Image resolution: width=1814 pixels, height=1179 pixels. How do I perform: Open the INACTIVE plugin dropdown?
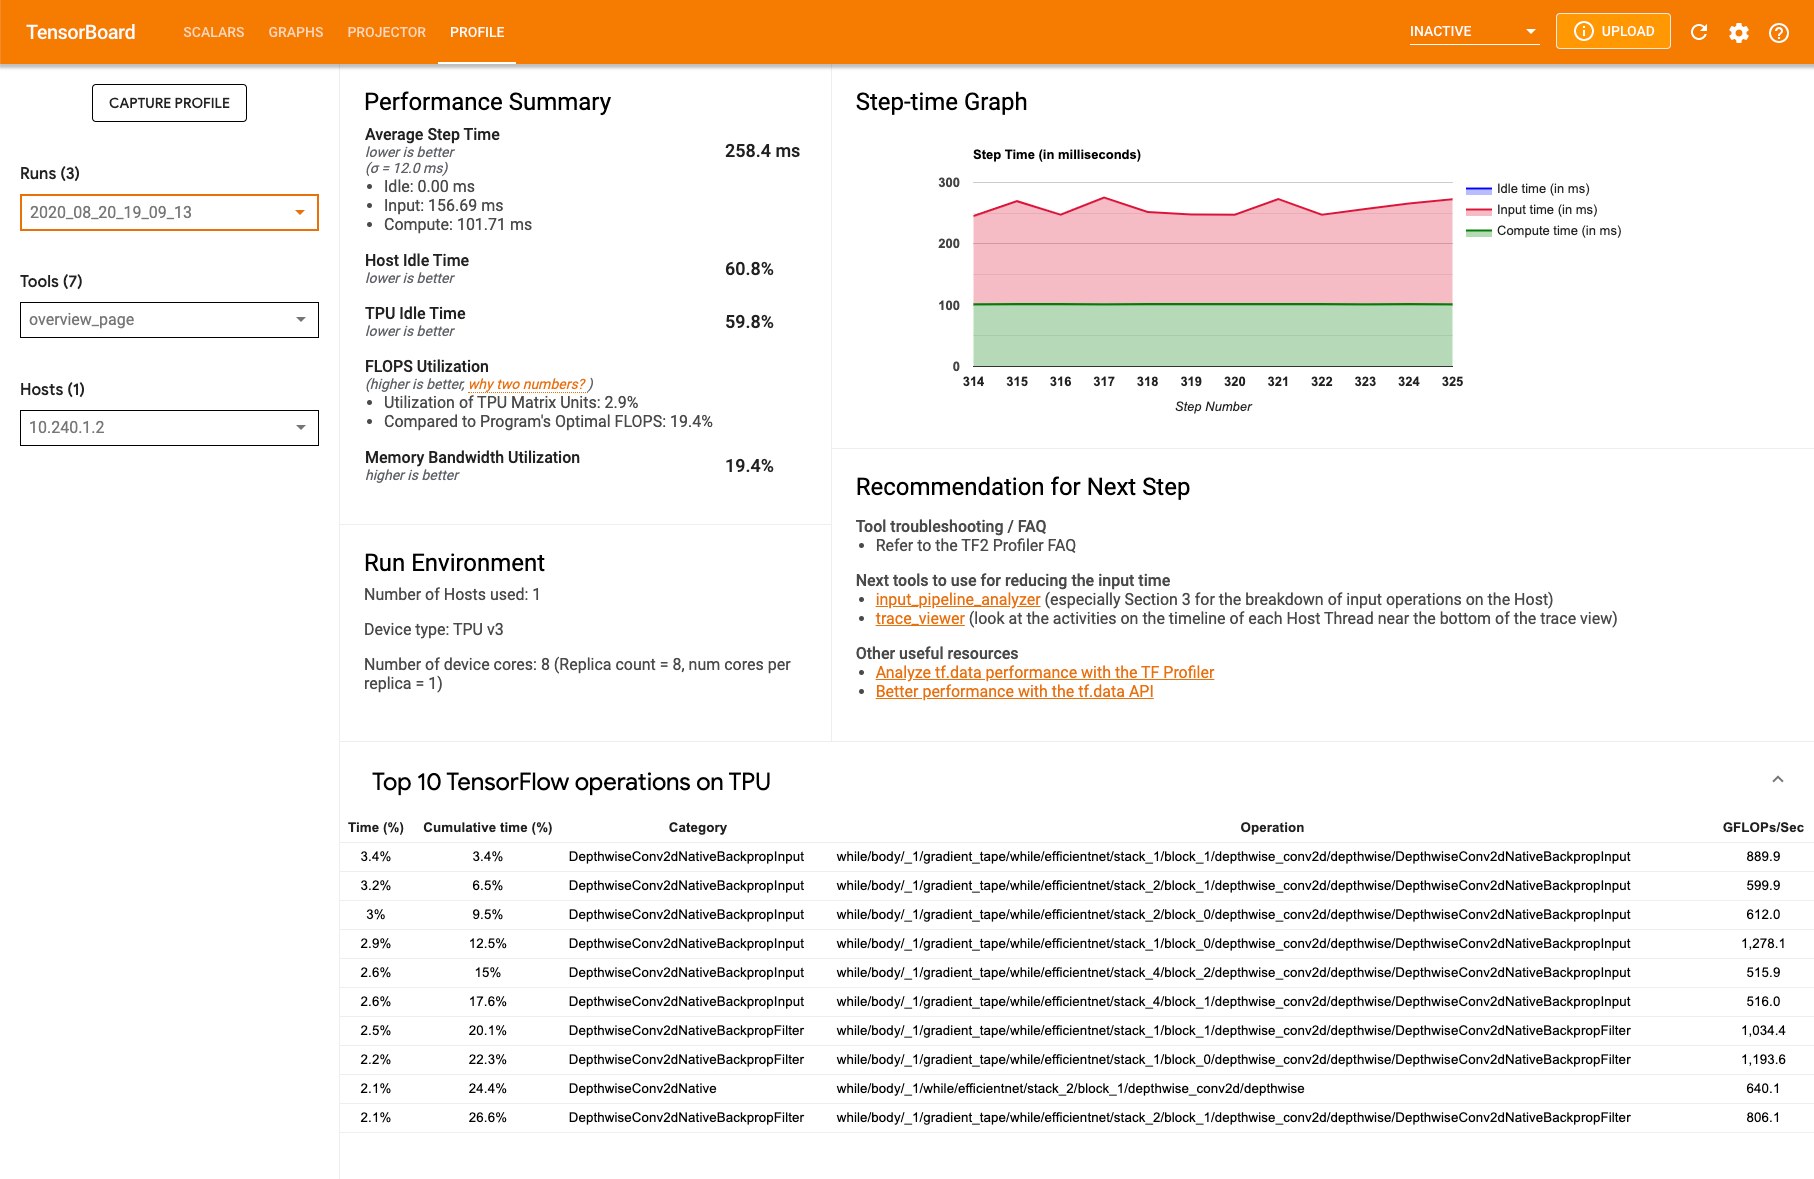point(1474,31)
